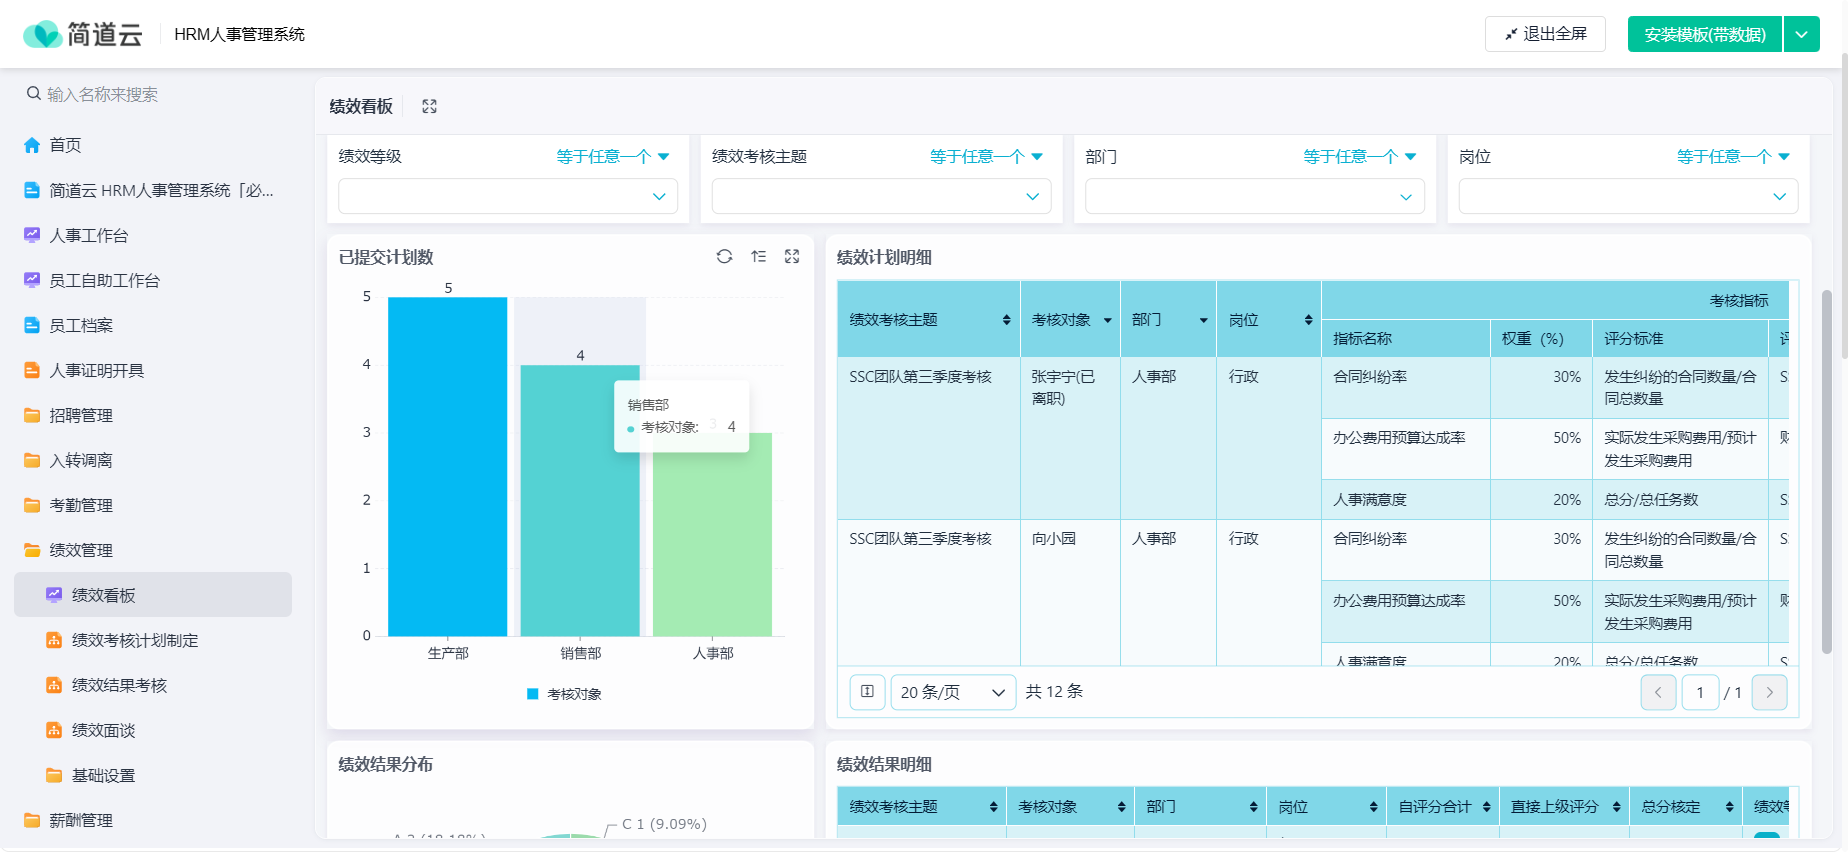Open 20 条/页 page size dropdown
The image size is (1848, 852).
(953, 692)
